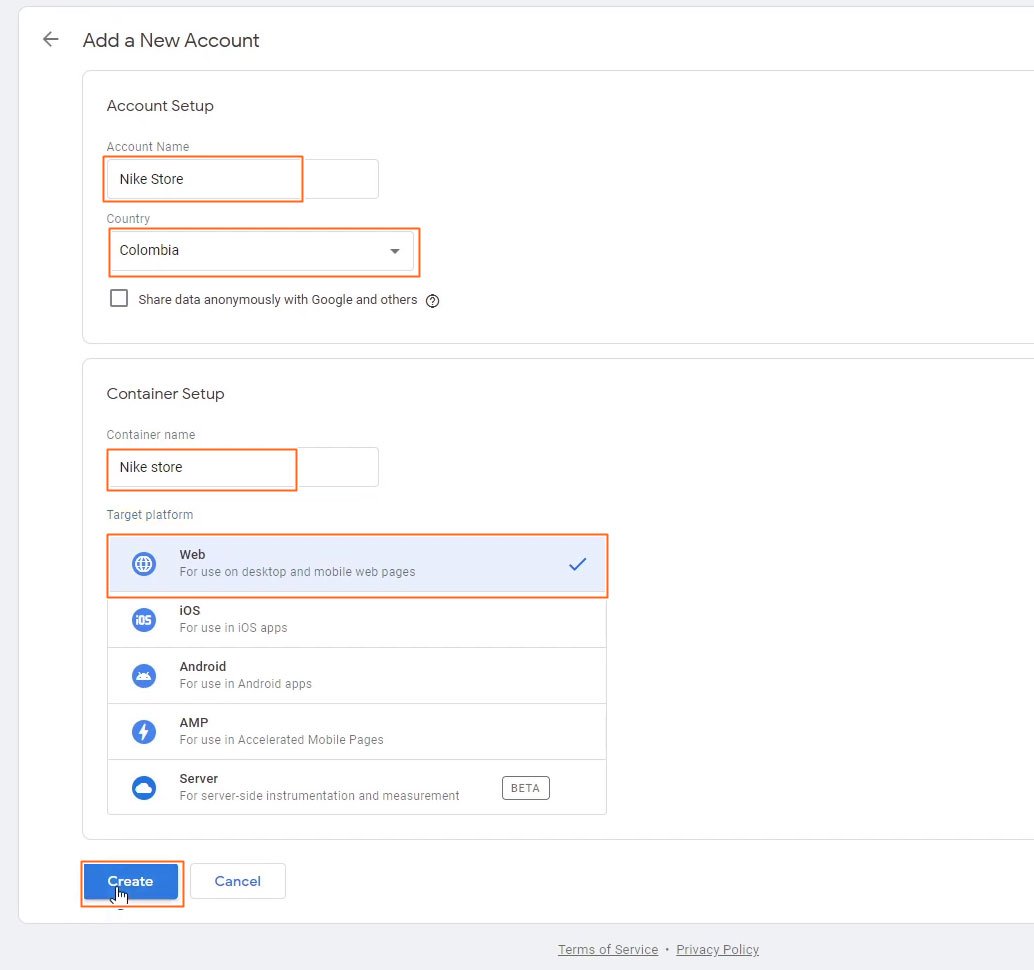Viewport: 1034px width, 970px height.
Task: Click the Container Setup heading
Action: (x=166, y=394)
